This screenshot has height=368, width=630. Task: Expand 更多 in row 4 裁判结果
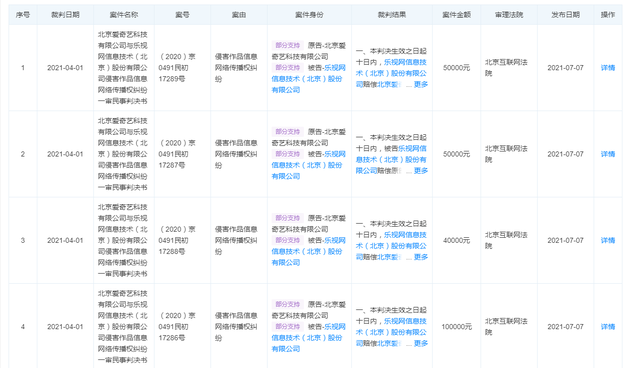(421, 343)
